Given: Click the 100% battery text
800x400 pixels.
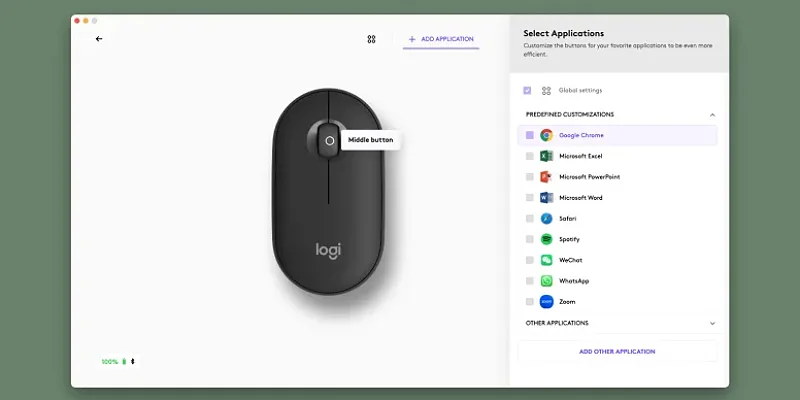Looking at the screenshot, I should click(x=110, y=362).
